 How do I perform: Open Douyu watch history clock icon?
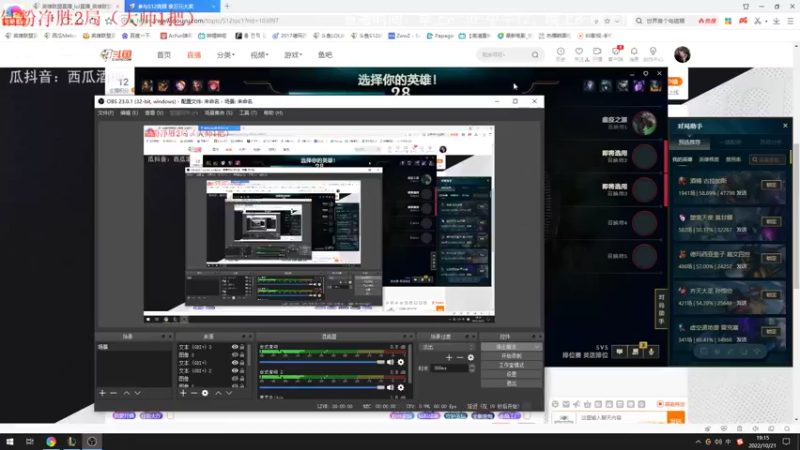tap(560, 52)
